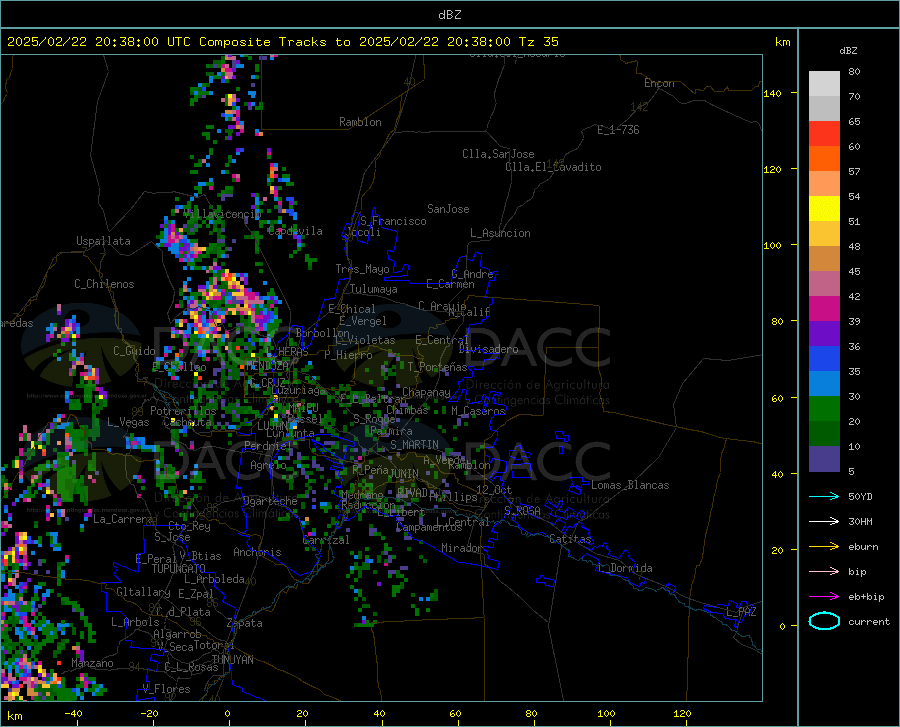This screenshot has height=727, width=900.
Task: Click the Composite Tracks timestamp header text
Action: (x=282, y=42)
